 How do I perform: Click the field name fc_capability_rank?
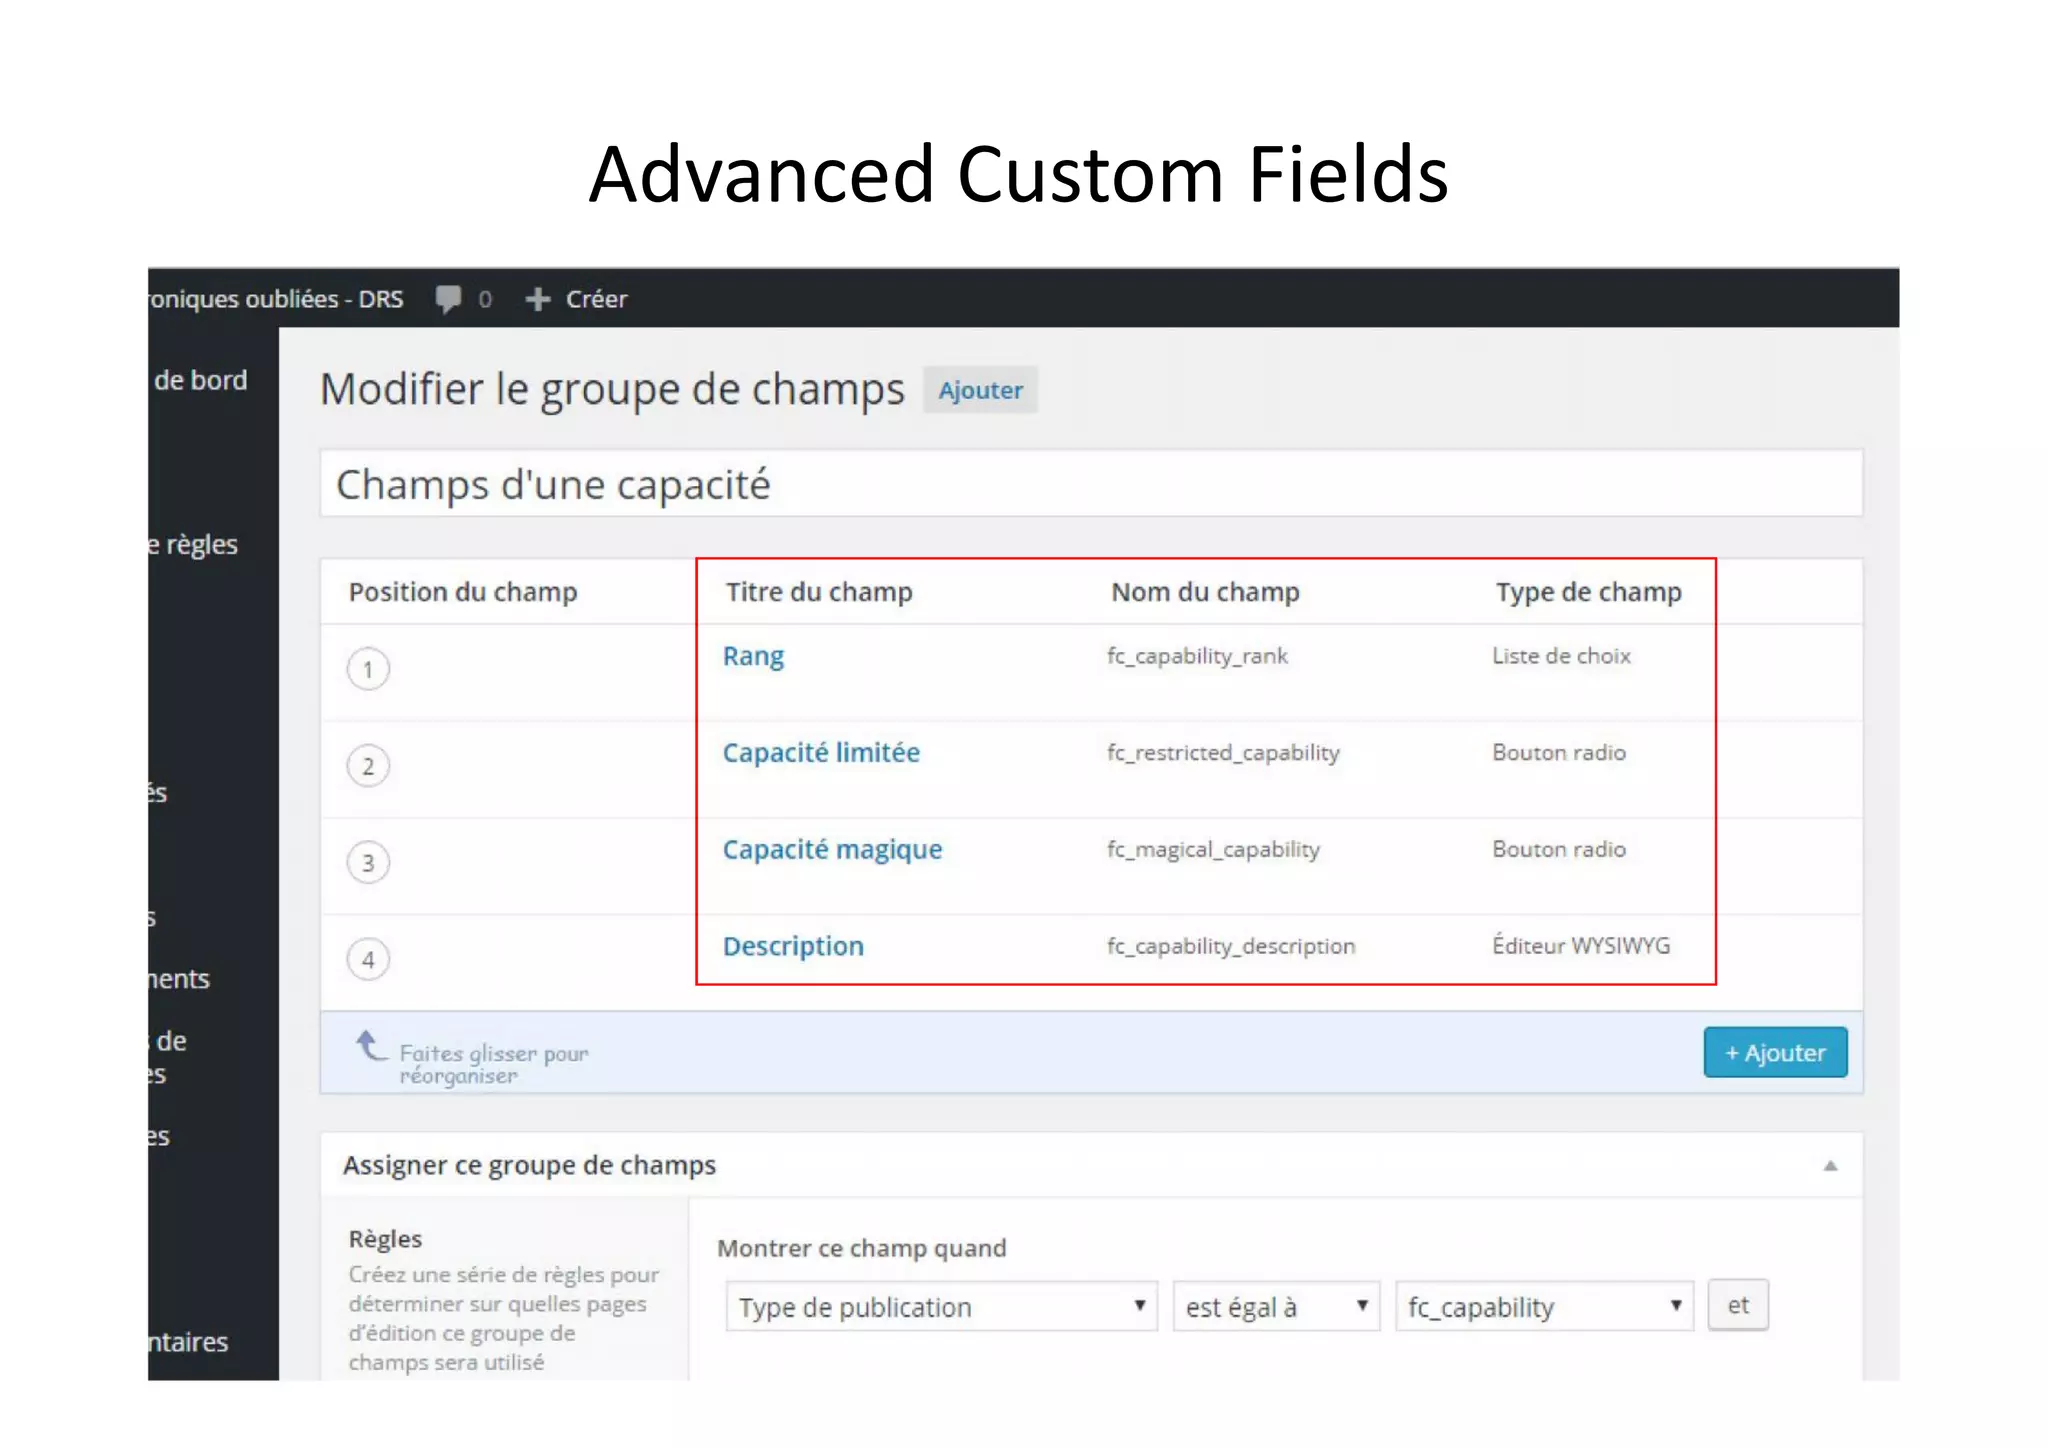[x=1197, y=656]
